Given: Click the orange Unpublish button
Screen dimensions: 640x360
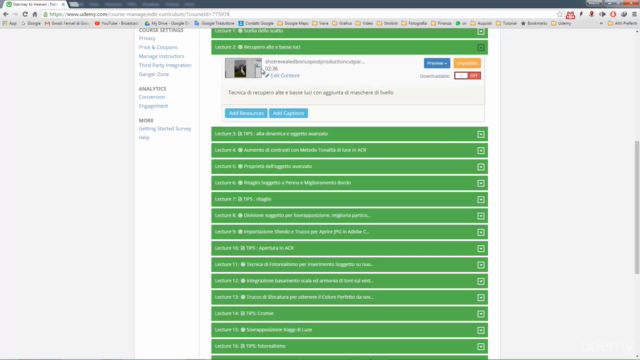Looking at the screenshot, I should (x=467, y=63).
